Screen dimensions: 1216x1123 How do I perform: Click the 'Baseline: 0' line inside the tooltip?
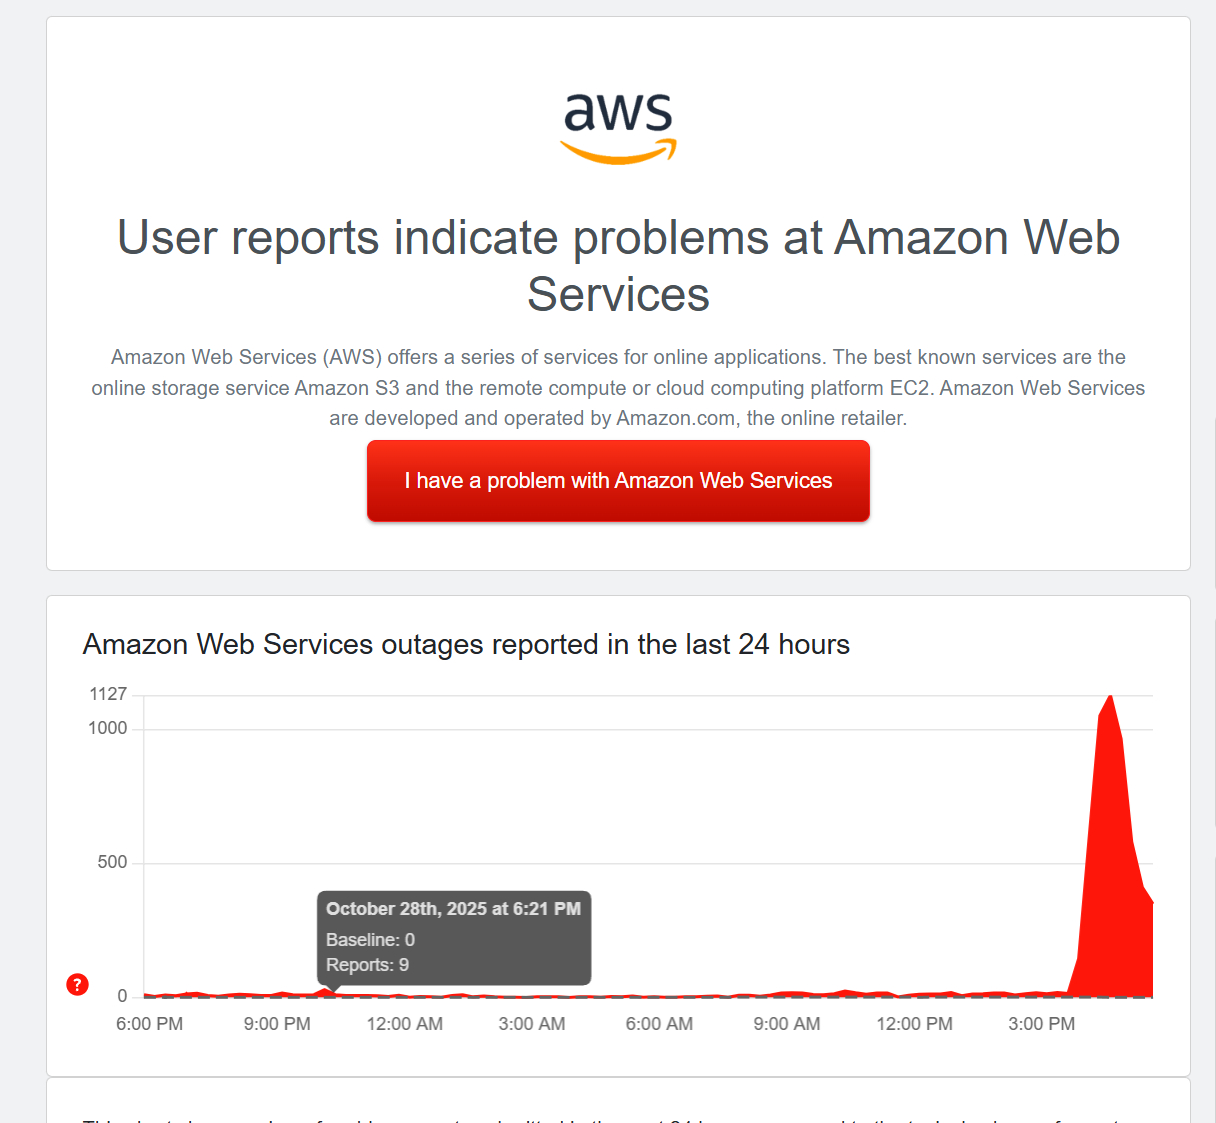pyautogui.click(x=370, y=939)
